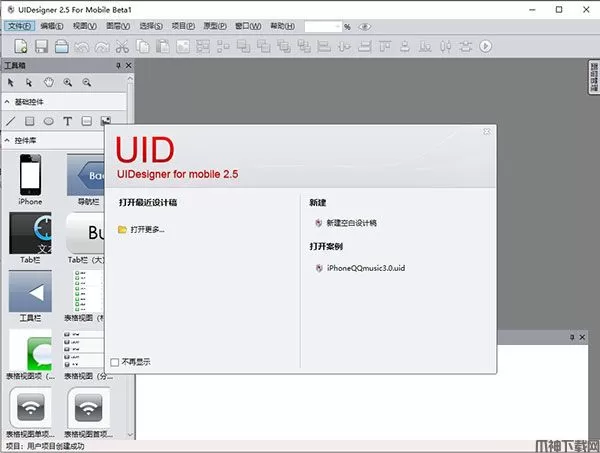Tick the 不再显示 checkbox

(x=114, y=362)
